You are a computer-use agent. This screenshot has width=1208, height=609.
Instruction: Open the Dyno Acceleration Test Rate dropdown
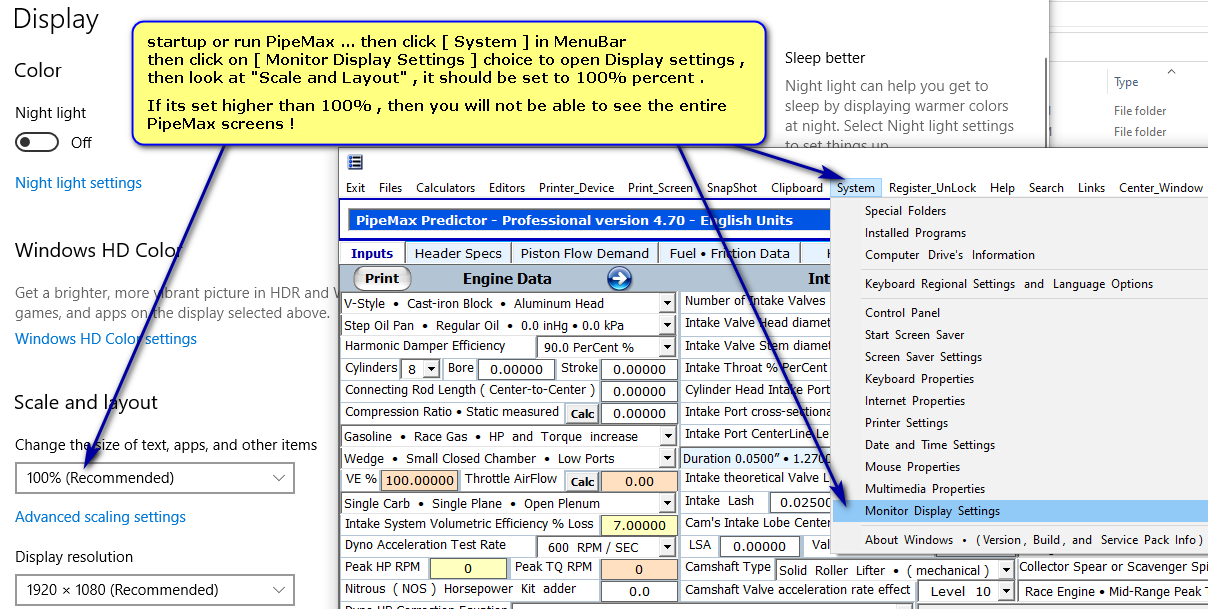(667, 548)
